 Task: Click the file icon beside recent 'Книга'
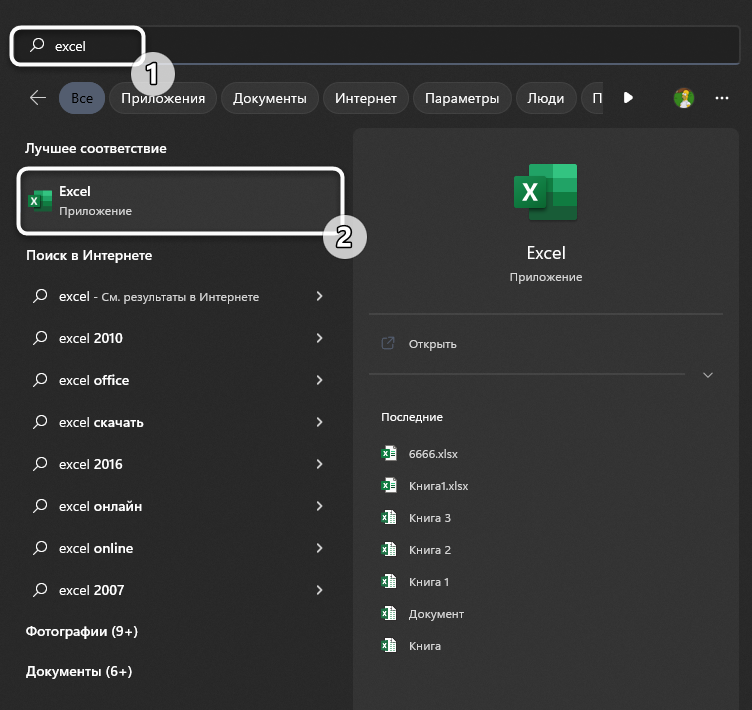[389, 645]
